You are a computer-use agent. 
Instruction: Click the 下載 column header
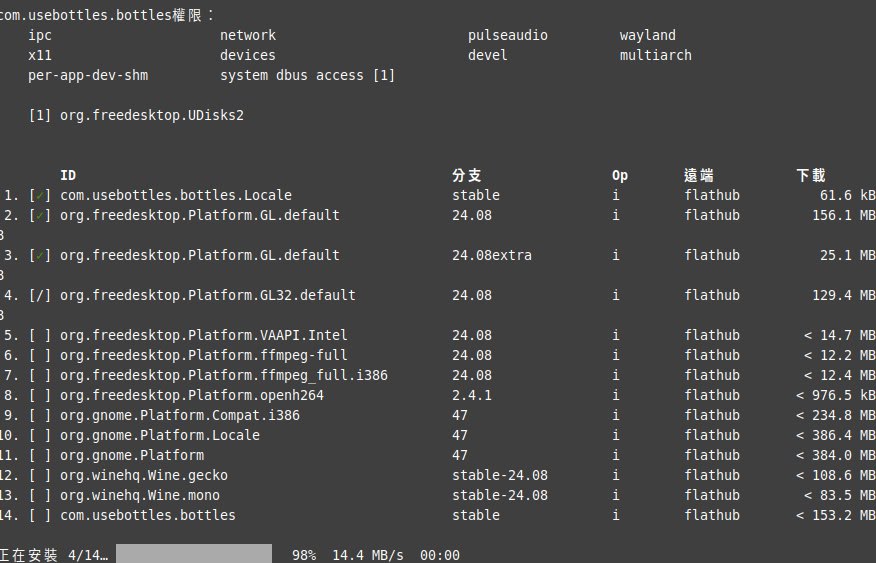811,175
